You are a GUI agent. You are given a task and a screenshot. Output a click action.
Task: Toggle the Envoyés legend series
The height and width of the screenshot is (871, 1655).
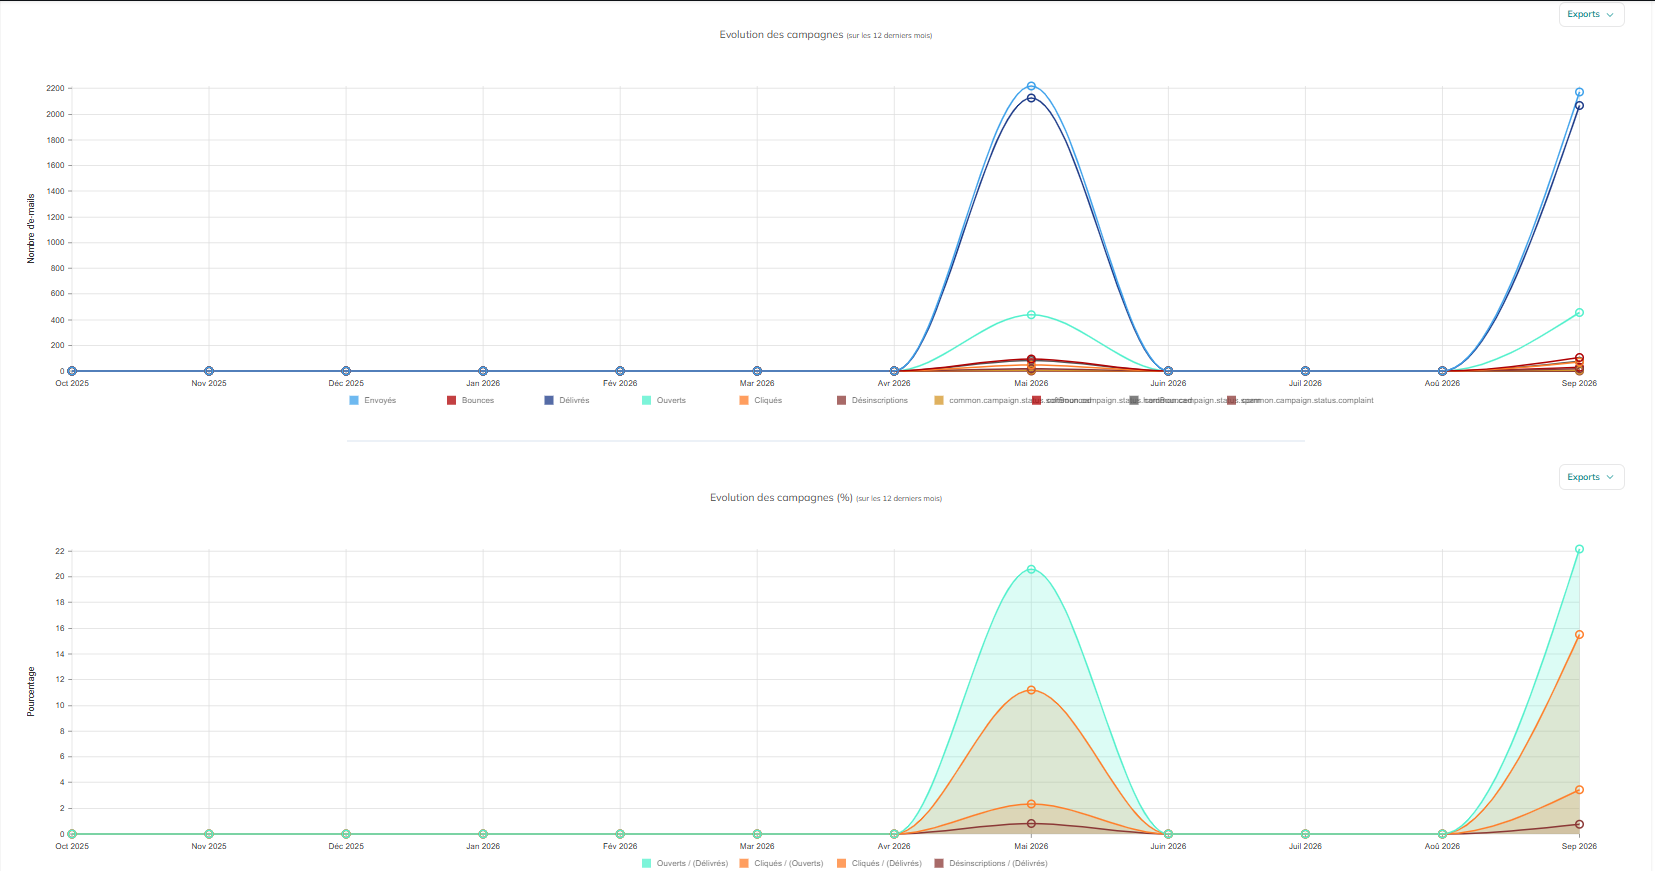click(372, 400)
